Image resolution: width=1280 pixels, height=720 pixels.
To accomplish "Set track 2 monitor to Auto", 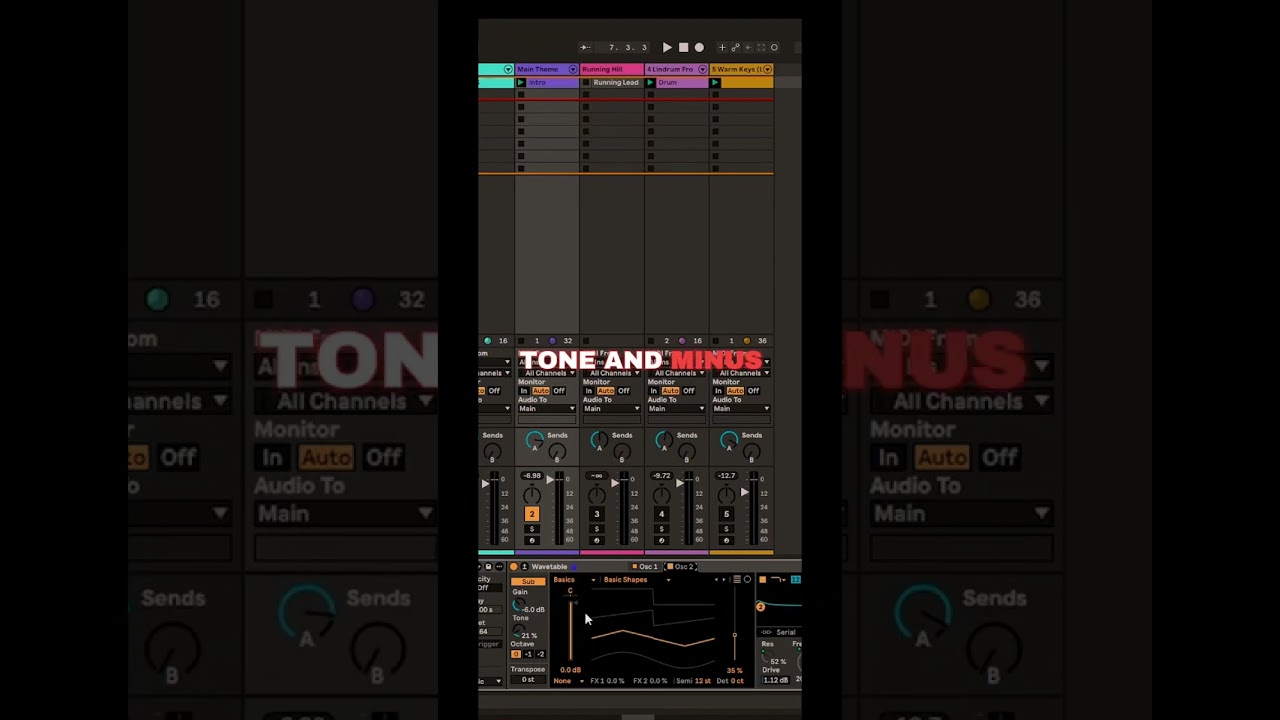I will pos(541,391).
